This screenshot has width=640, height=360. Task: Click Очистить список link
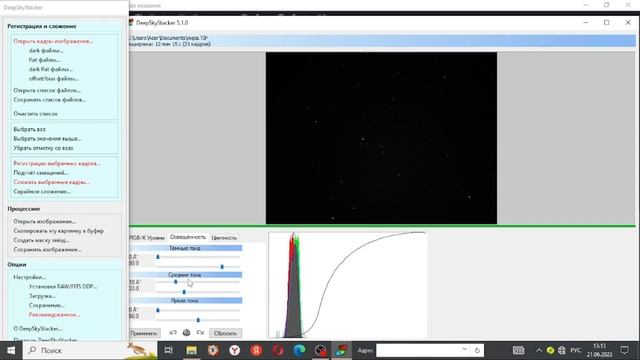36,114
